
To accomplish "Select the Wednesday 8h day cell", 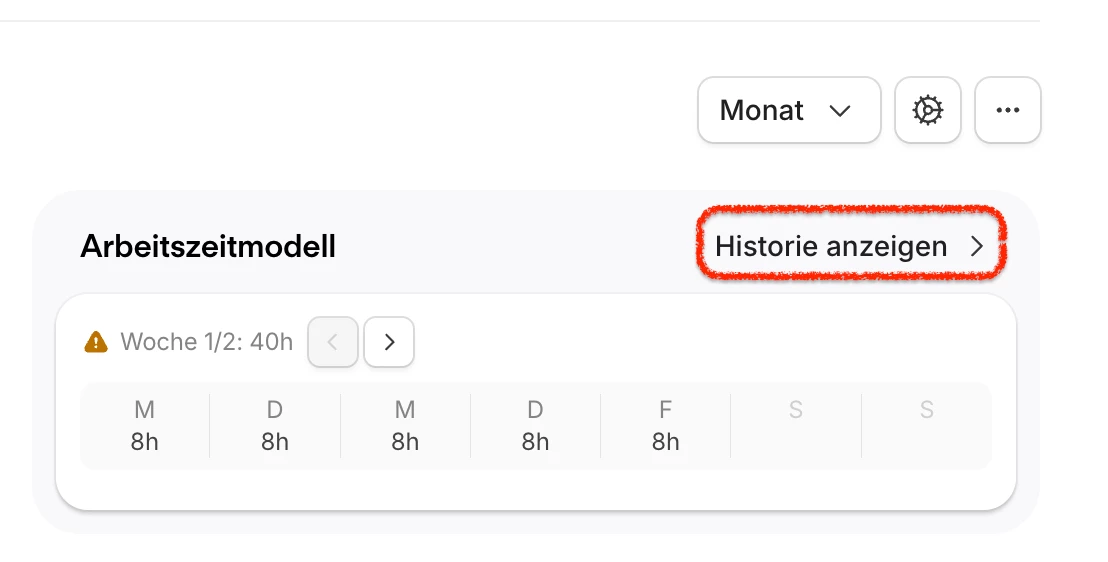I will coord(405,426).
